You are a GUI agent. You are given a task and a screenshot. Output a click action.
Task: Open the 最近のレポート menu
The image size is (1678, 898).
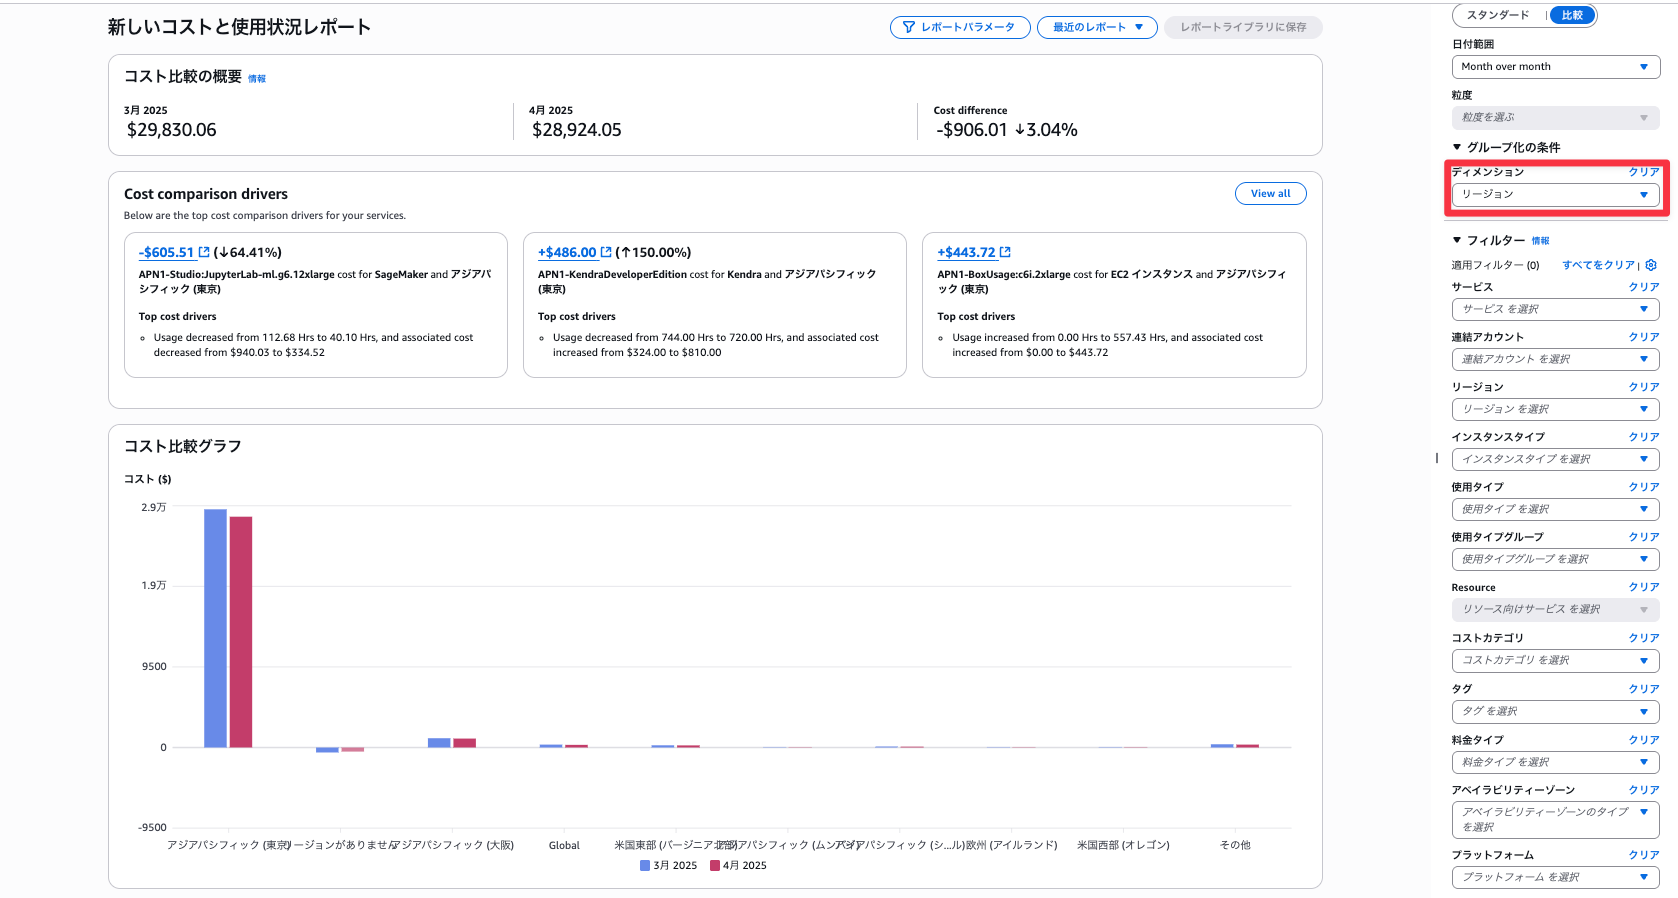1097,27
